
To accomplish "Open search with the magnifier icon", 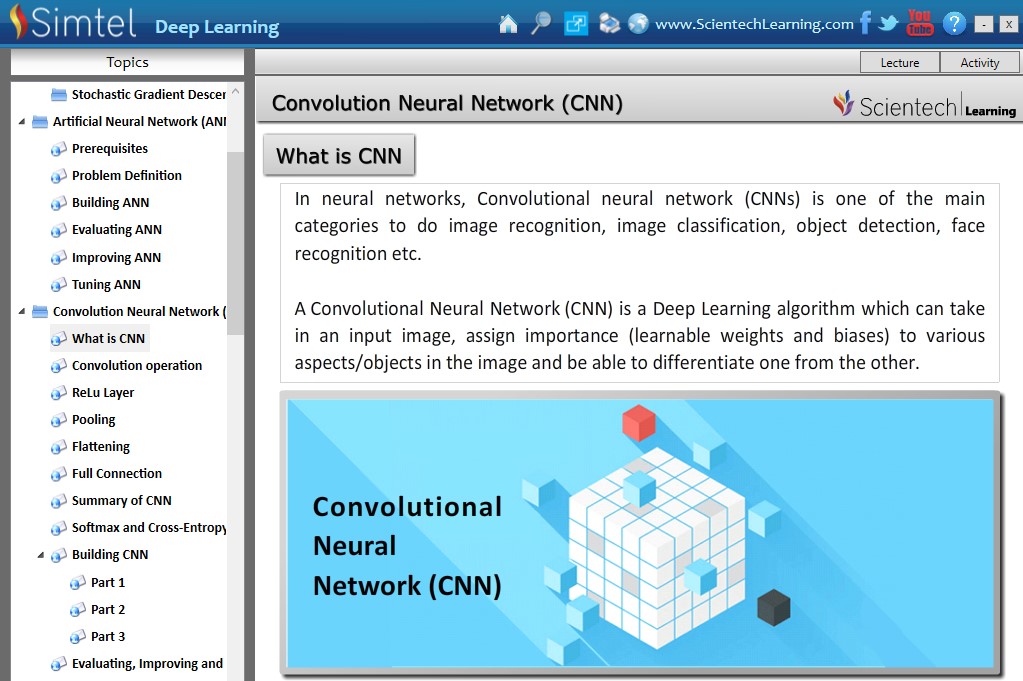I will coord(541,23).
